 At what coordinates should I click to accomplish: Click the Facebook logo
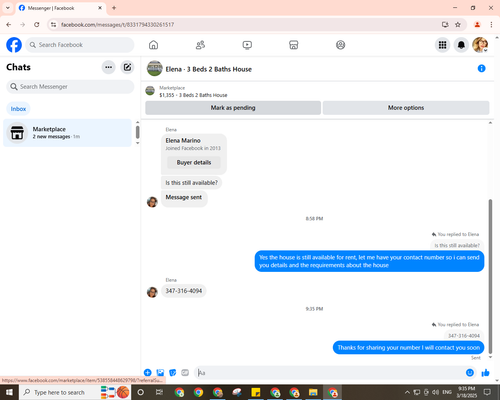[14, 45]
